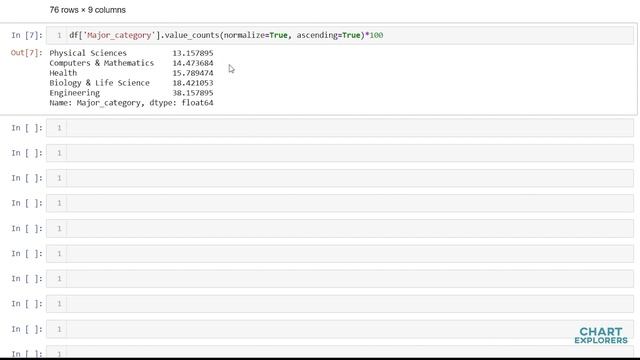Click on value_counts in the code cell
The height and width of the screenshot is (360, 640).
click(x=192, y=36)
